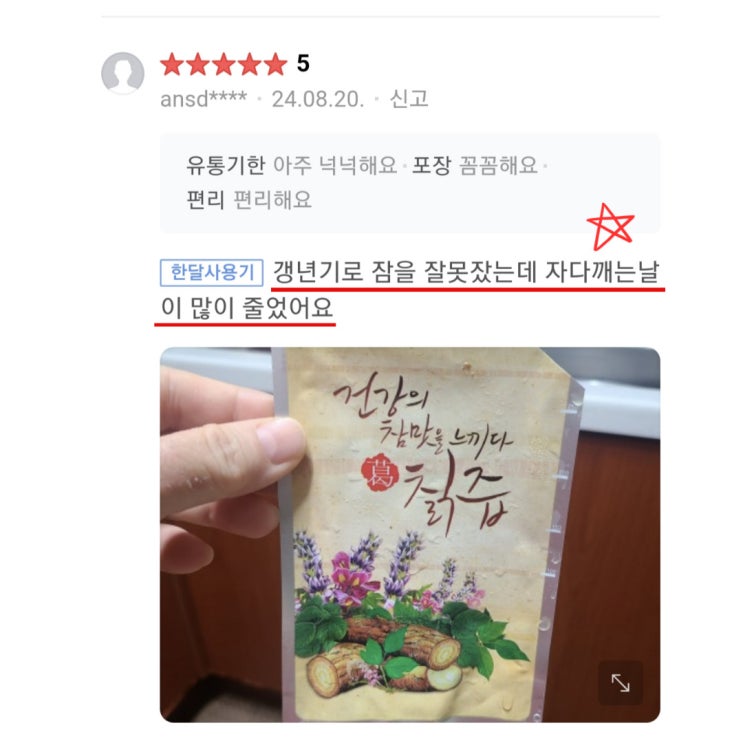Viewport: 743px width, 743px height.
Task: Click the second red rating star
Action: tap(198, 64)
